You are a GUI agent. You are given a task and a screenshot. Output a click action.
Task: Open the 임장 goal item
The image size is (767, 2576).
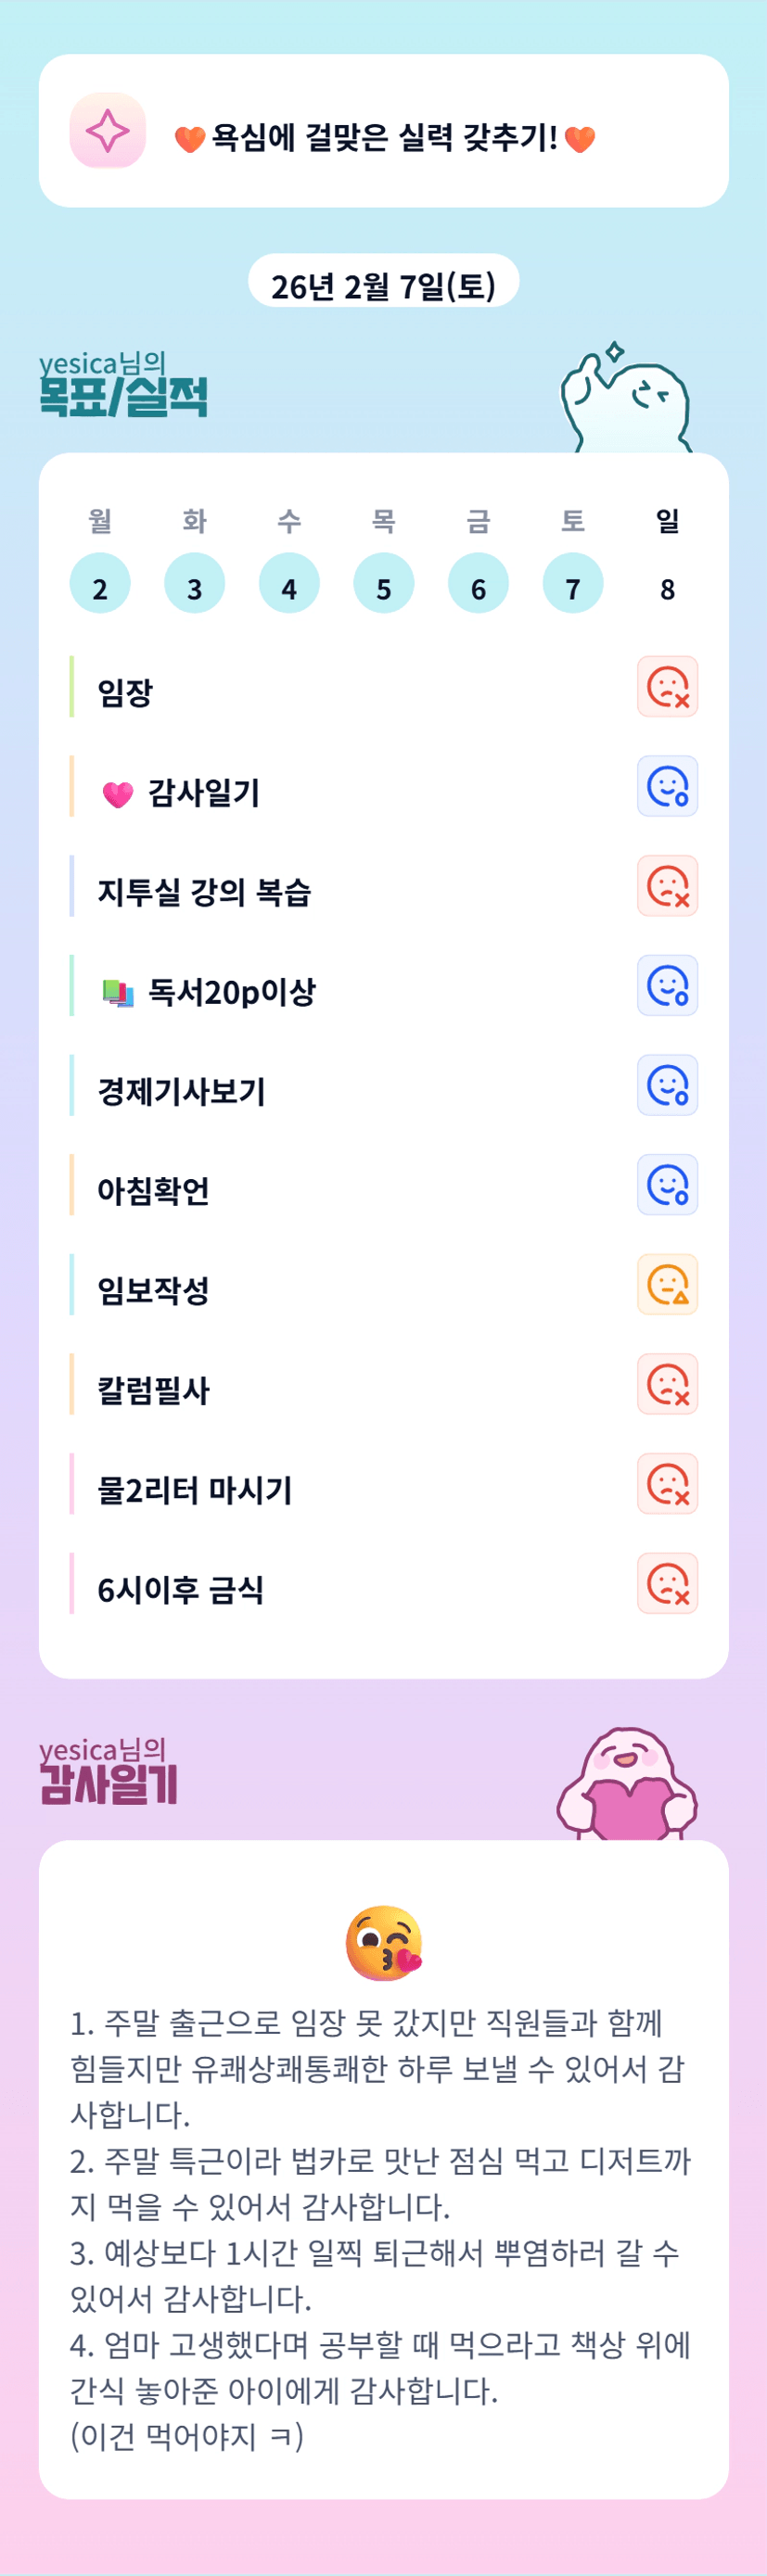click(x=125, y=692)
